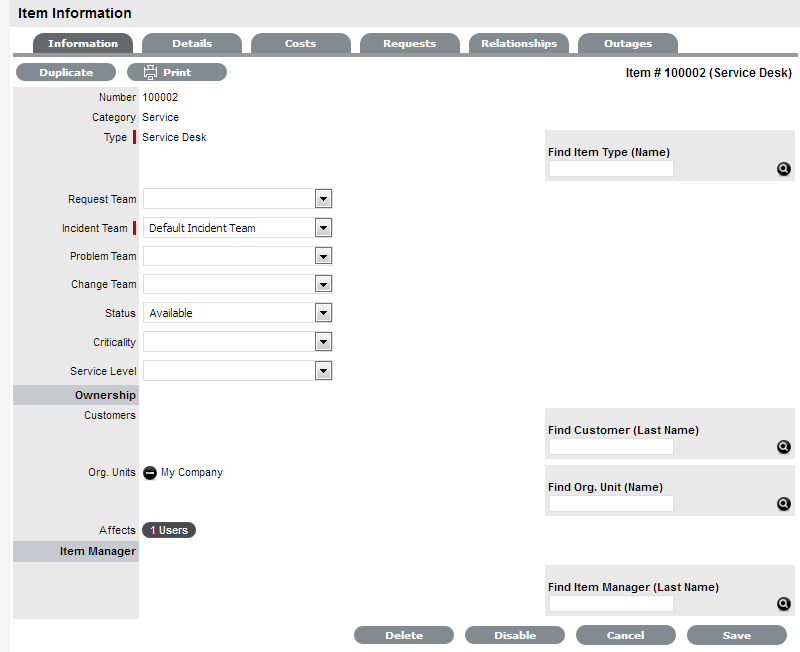This screenshot has width=800, height=652.
Task: Focus the Find Org. Unit (Name) field
Action: pos(611,504)
